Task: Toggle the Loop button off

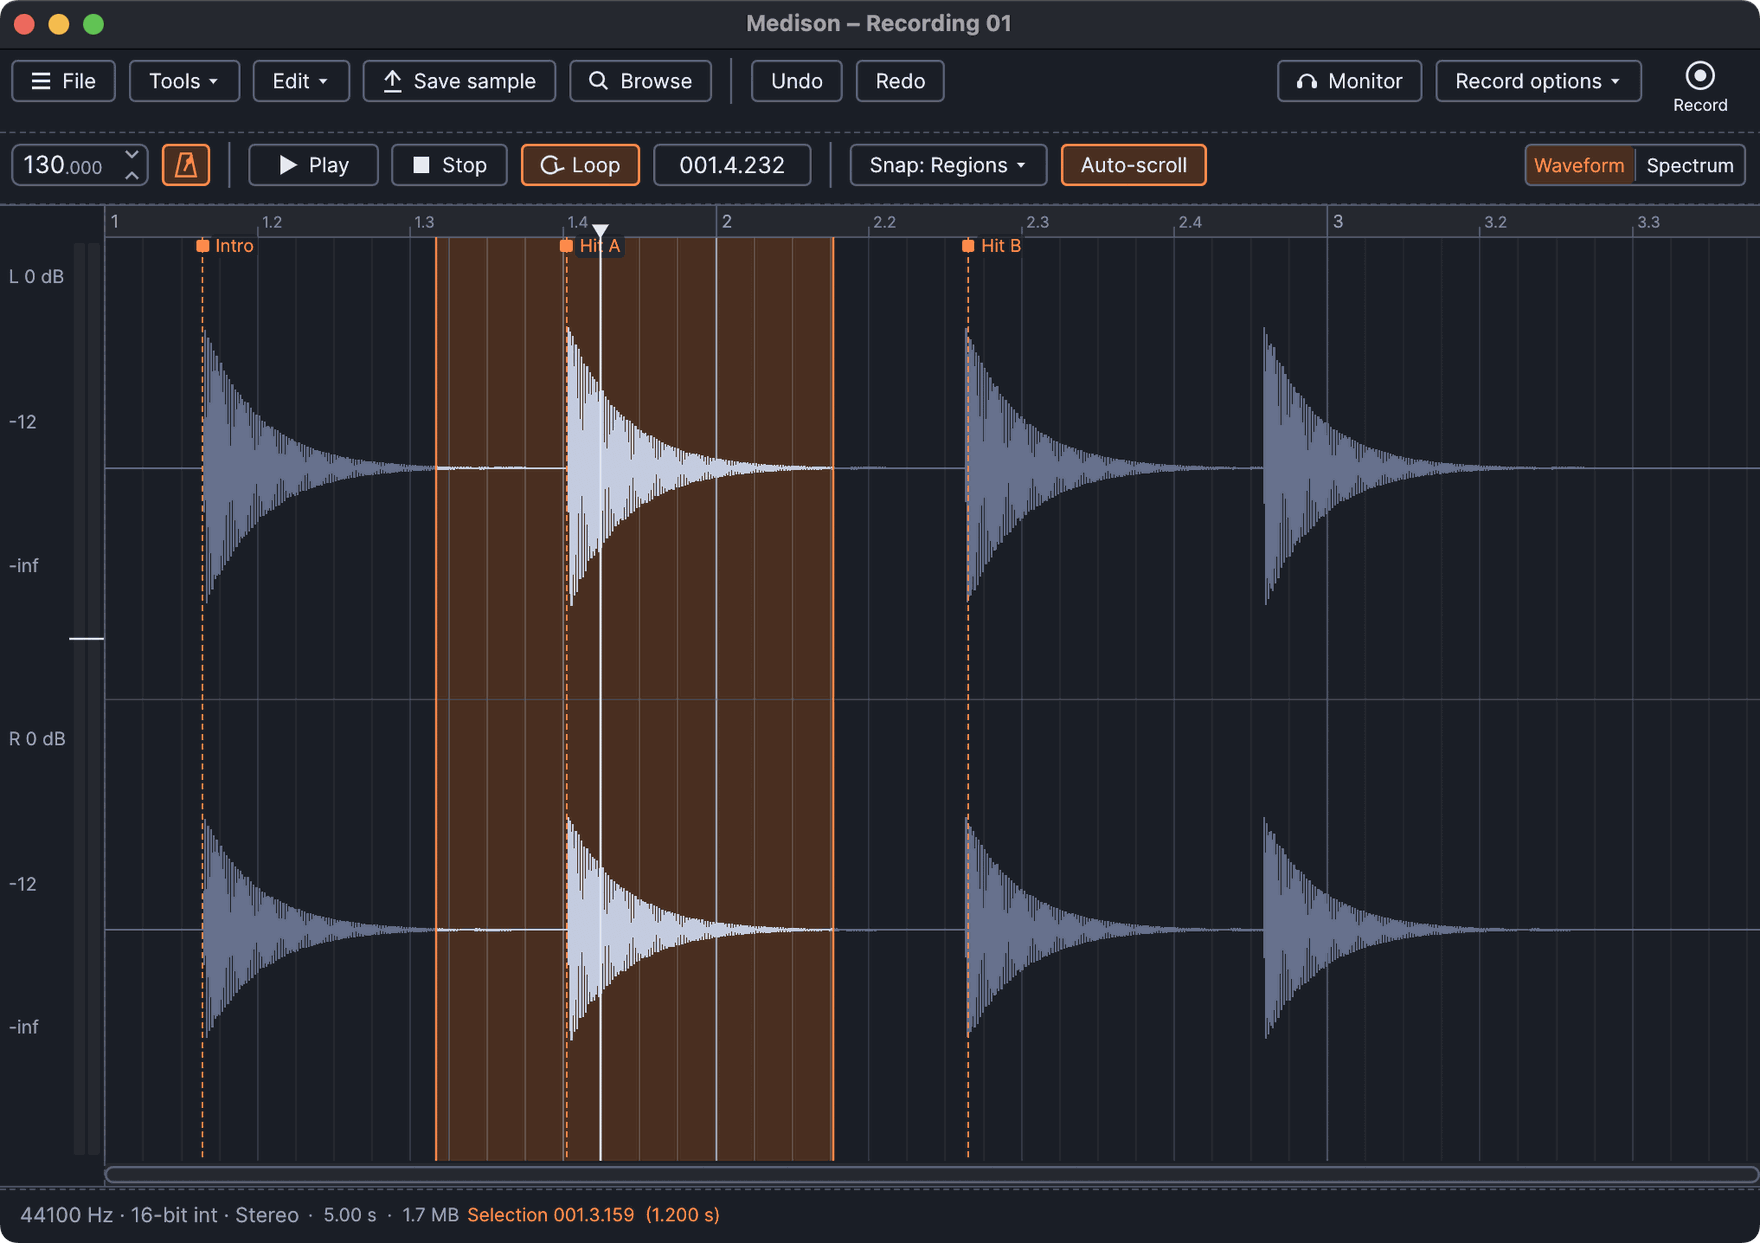Action: point(580,165)
